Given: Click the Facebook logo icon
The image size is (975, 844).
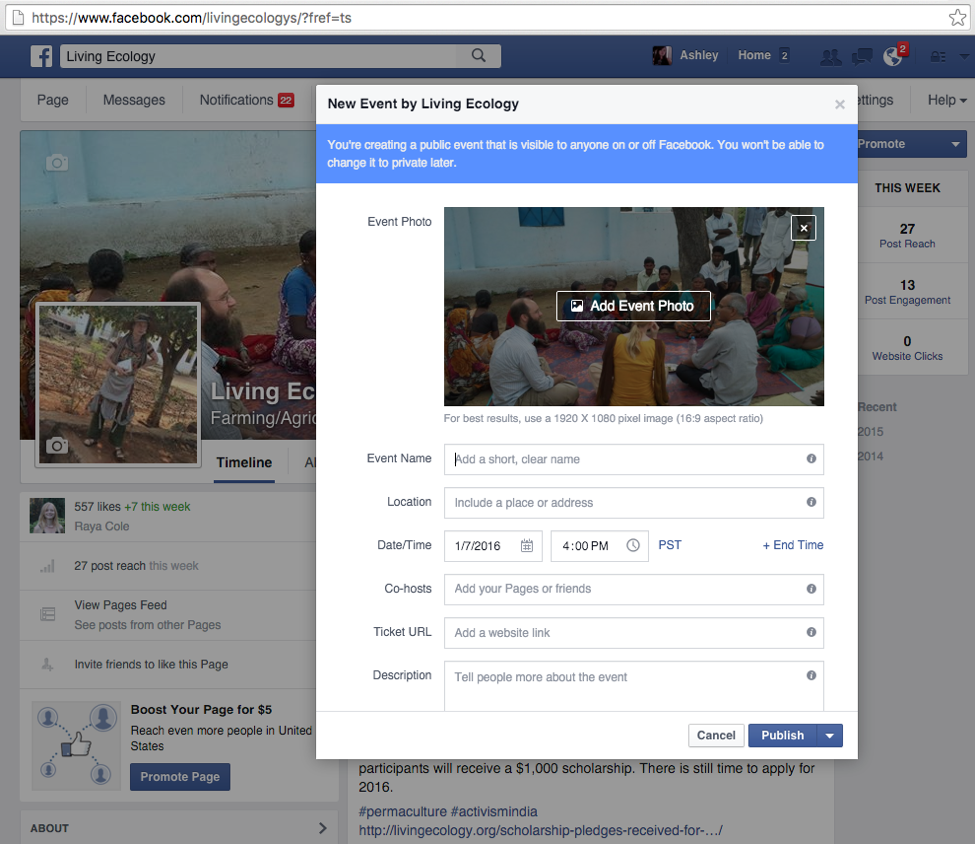Looking at the screenshot, I should pos(41,56).
